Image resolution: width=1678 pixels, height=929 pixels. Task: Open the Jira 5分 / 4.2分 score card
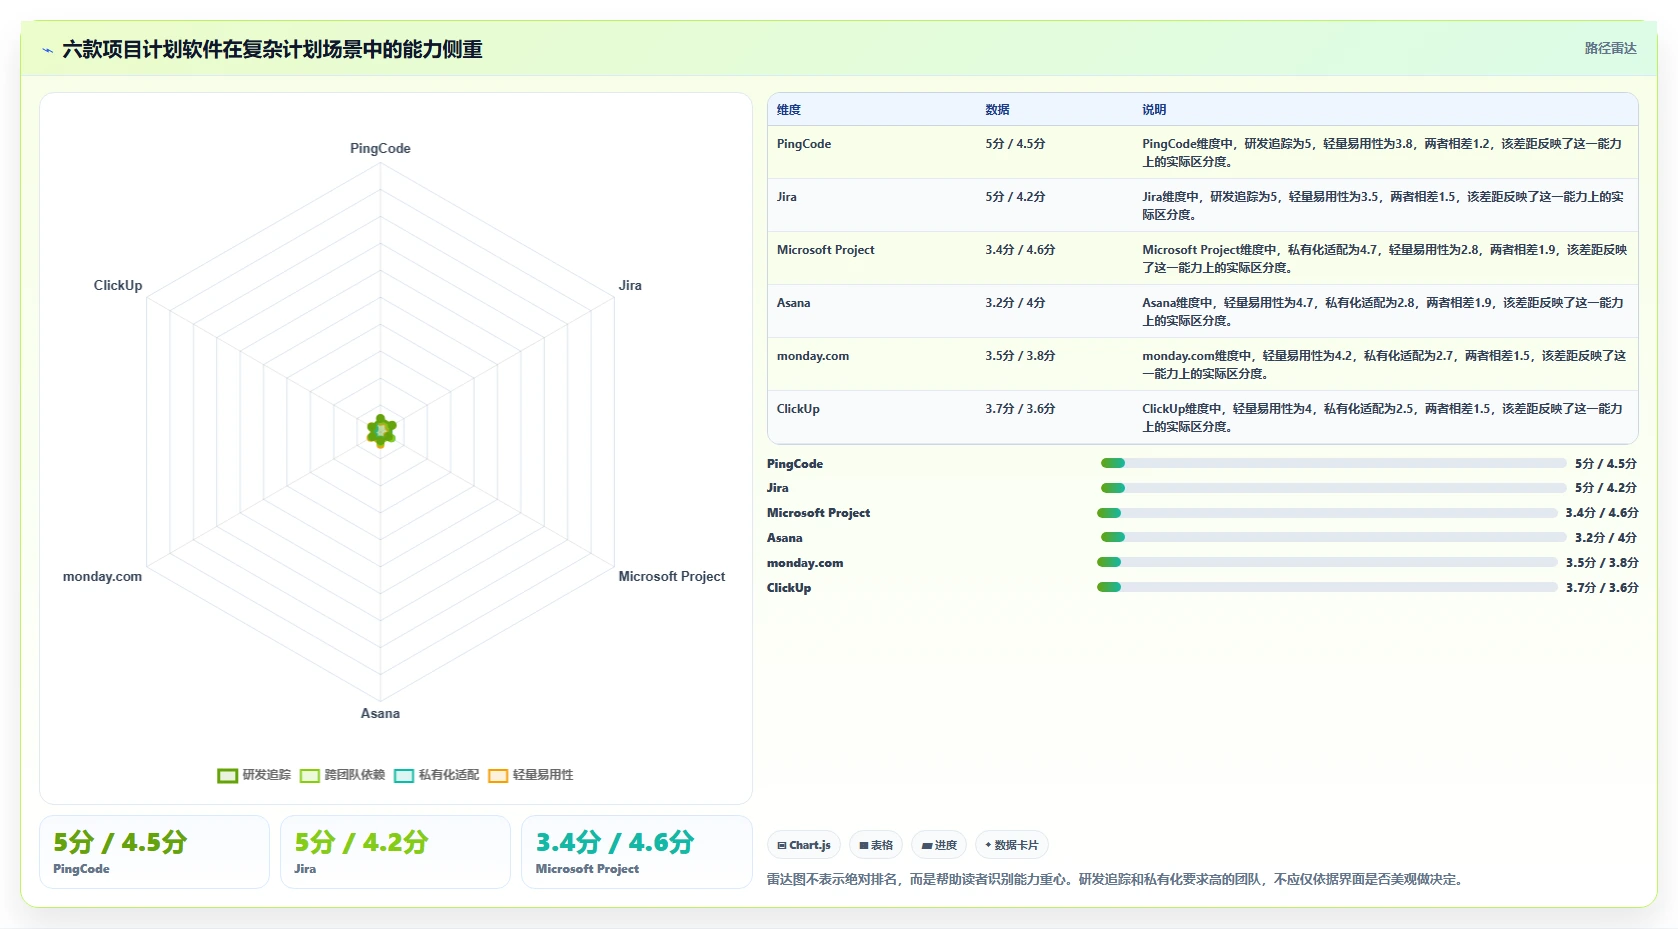point(395,852)
